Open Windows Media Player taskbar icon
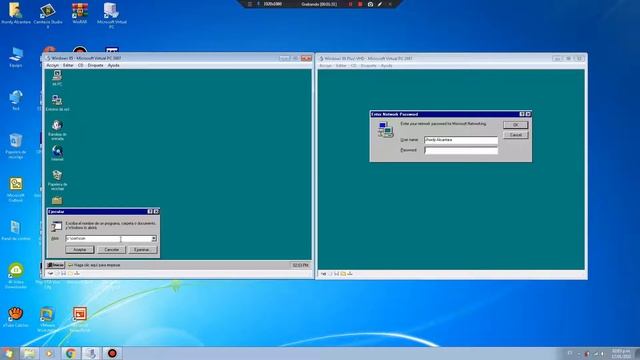The width and height of the screenshot is (640, 360). [x=49, y=353]
